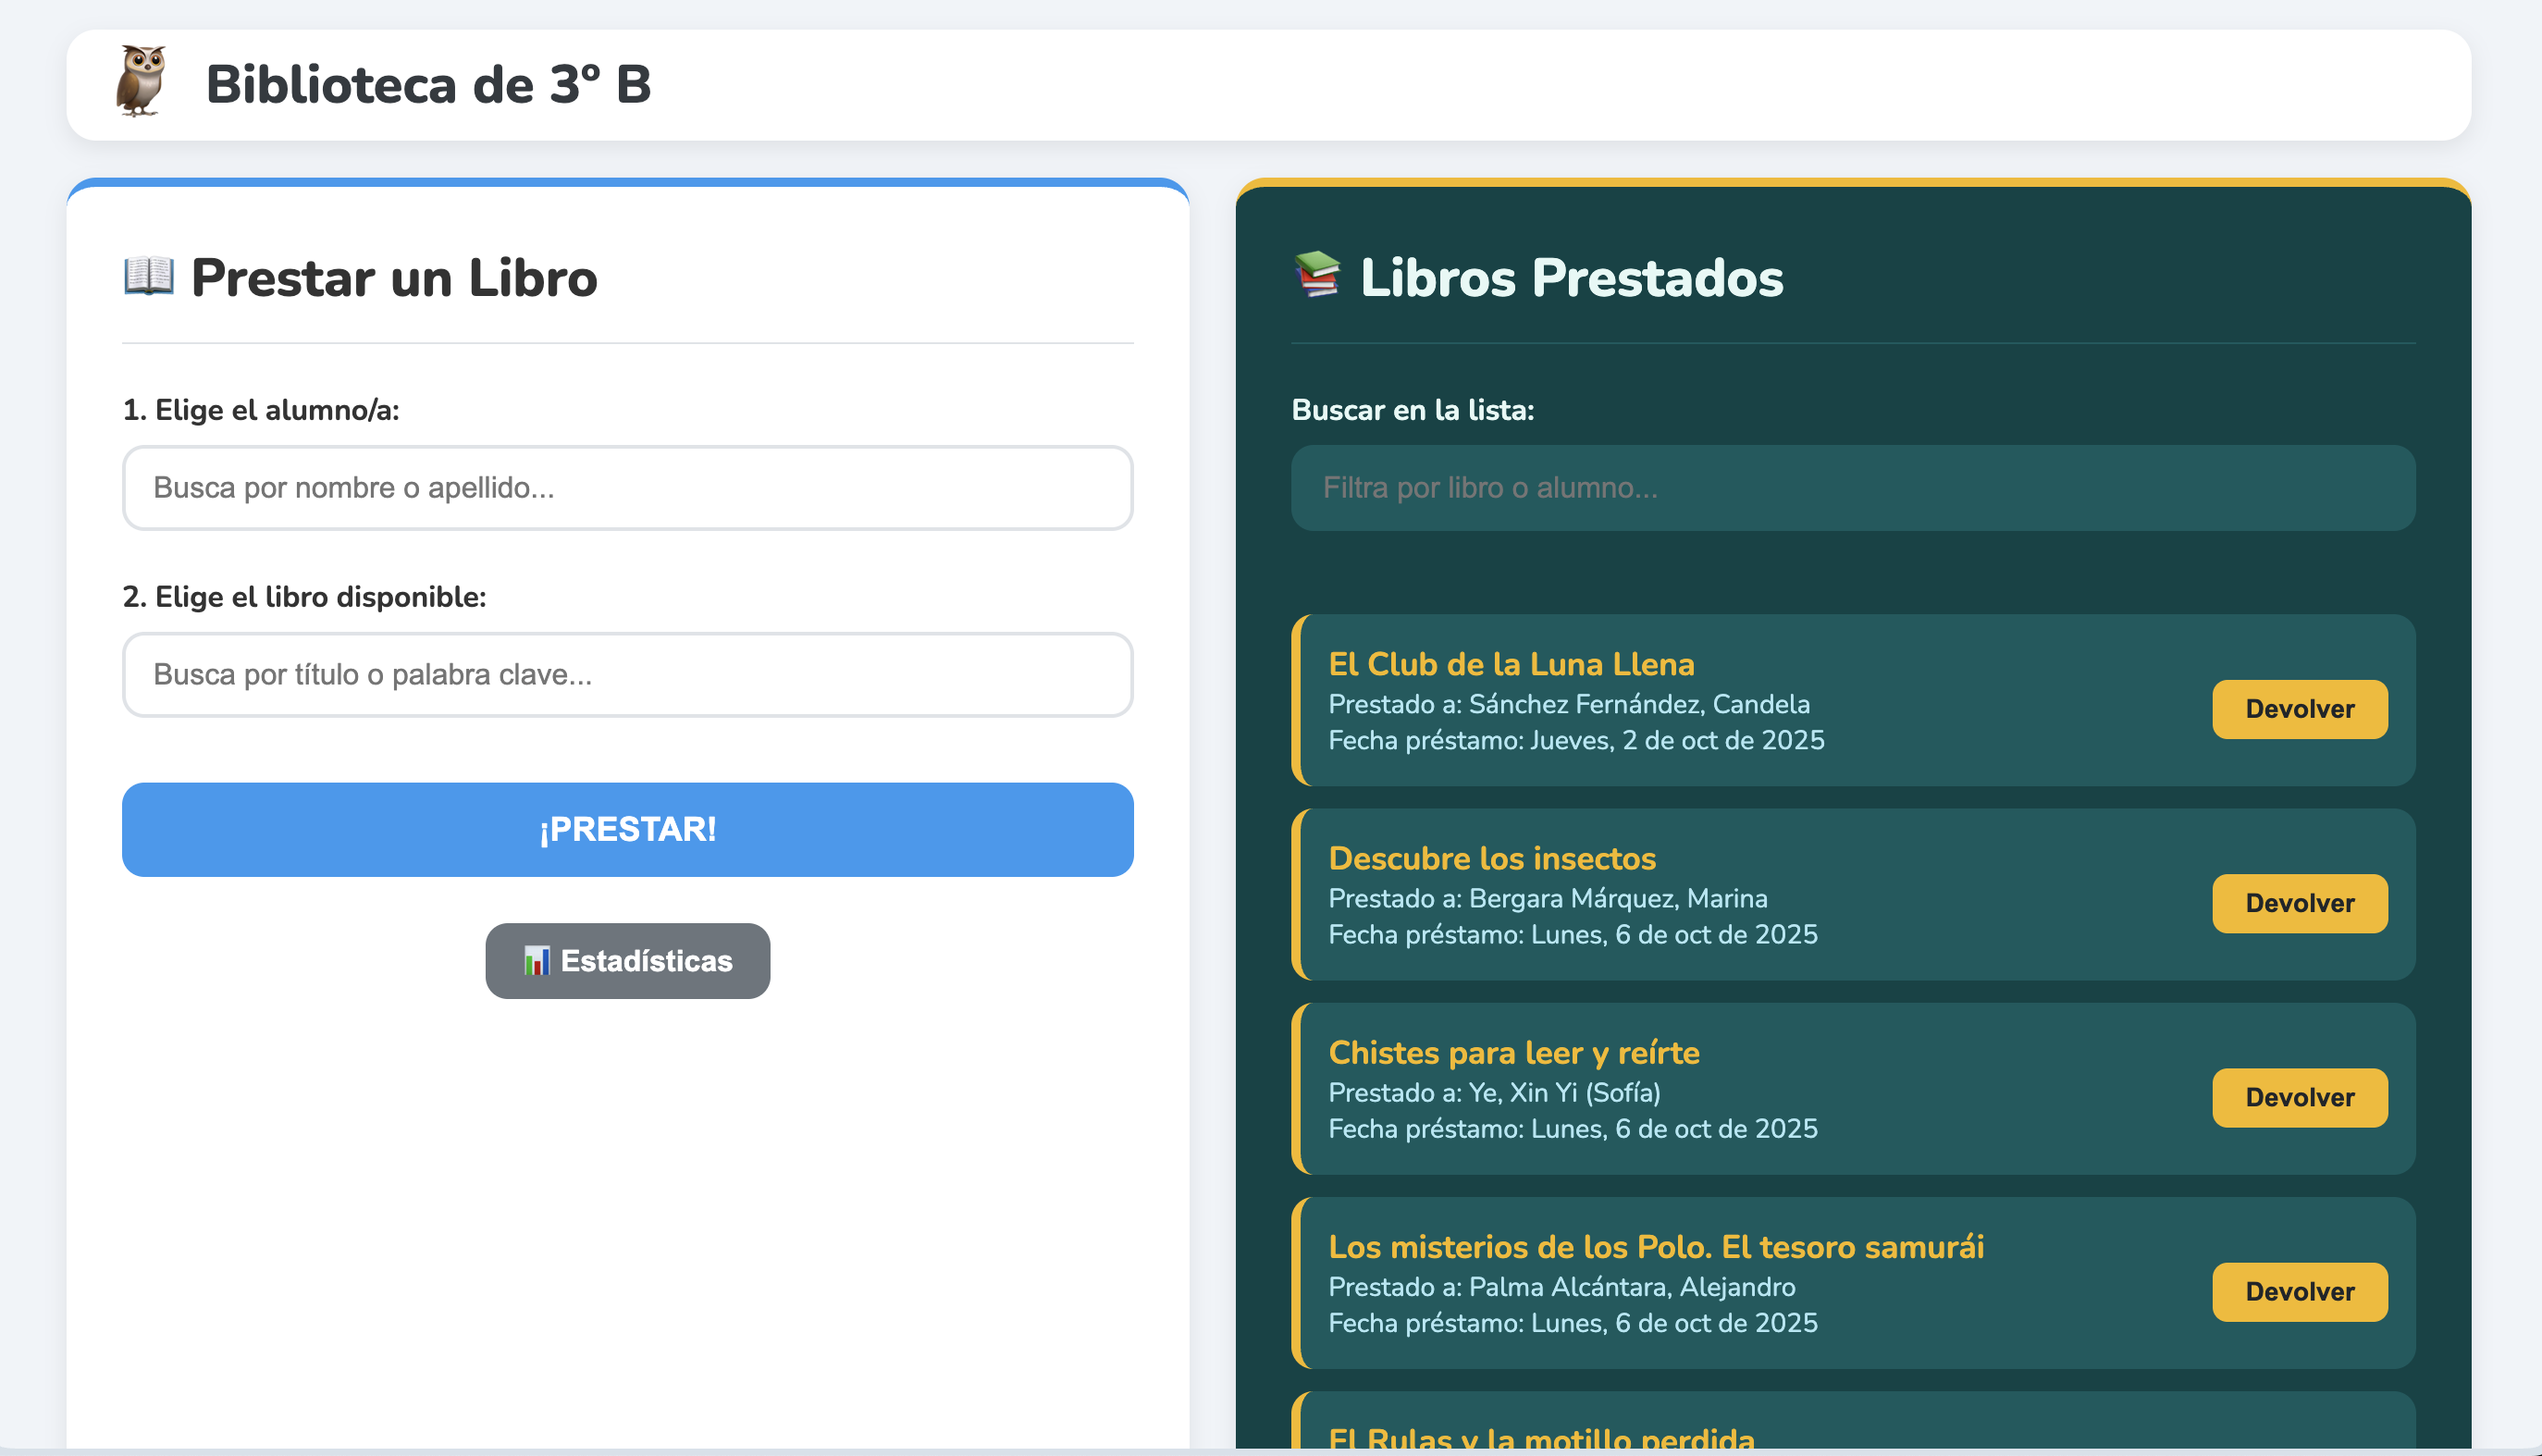Click the Prestar un Libro heading
Screen dimensions: 2542x1456
[394, 278]
